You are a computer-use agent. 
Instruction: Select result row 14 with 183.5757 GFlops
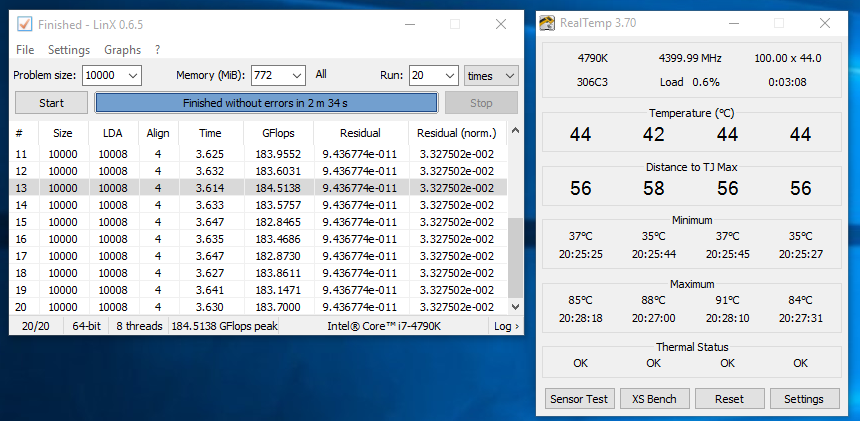(258, 205)
